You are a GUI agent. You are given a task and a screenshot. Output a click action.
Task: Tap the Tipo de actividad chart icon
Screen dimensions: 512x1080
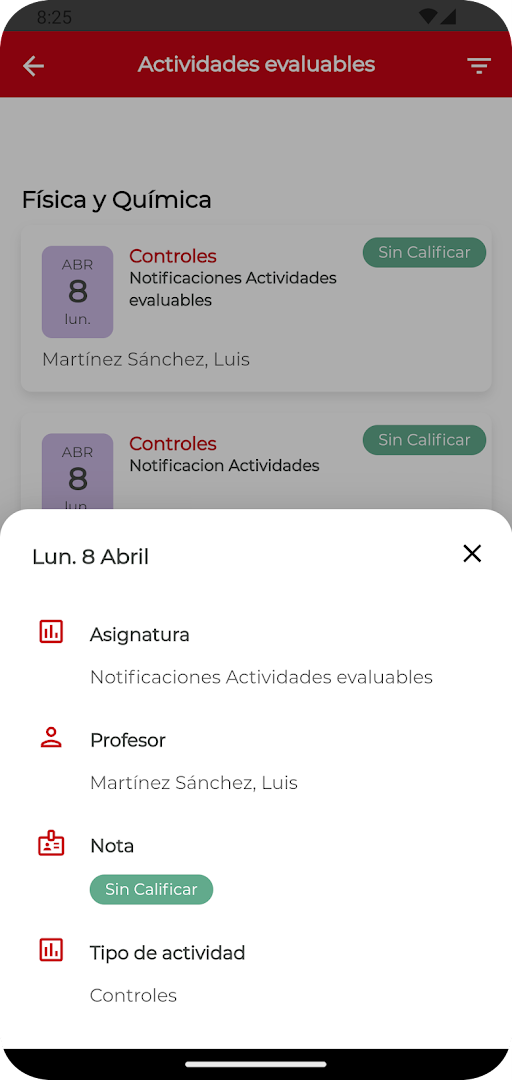point(51,951)
